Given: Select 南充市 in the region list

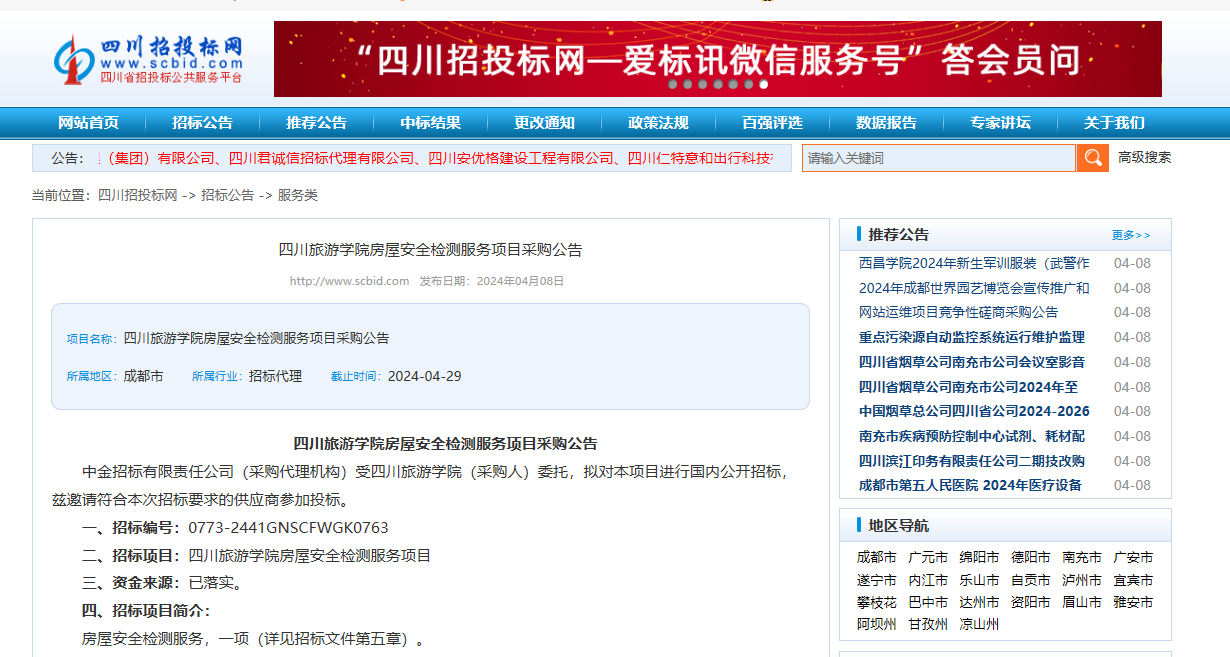Looking at the screenshot, I should [x=1082, y=557].
